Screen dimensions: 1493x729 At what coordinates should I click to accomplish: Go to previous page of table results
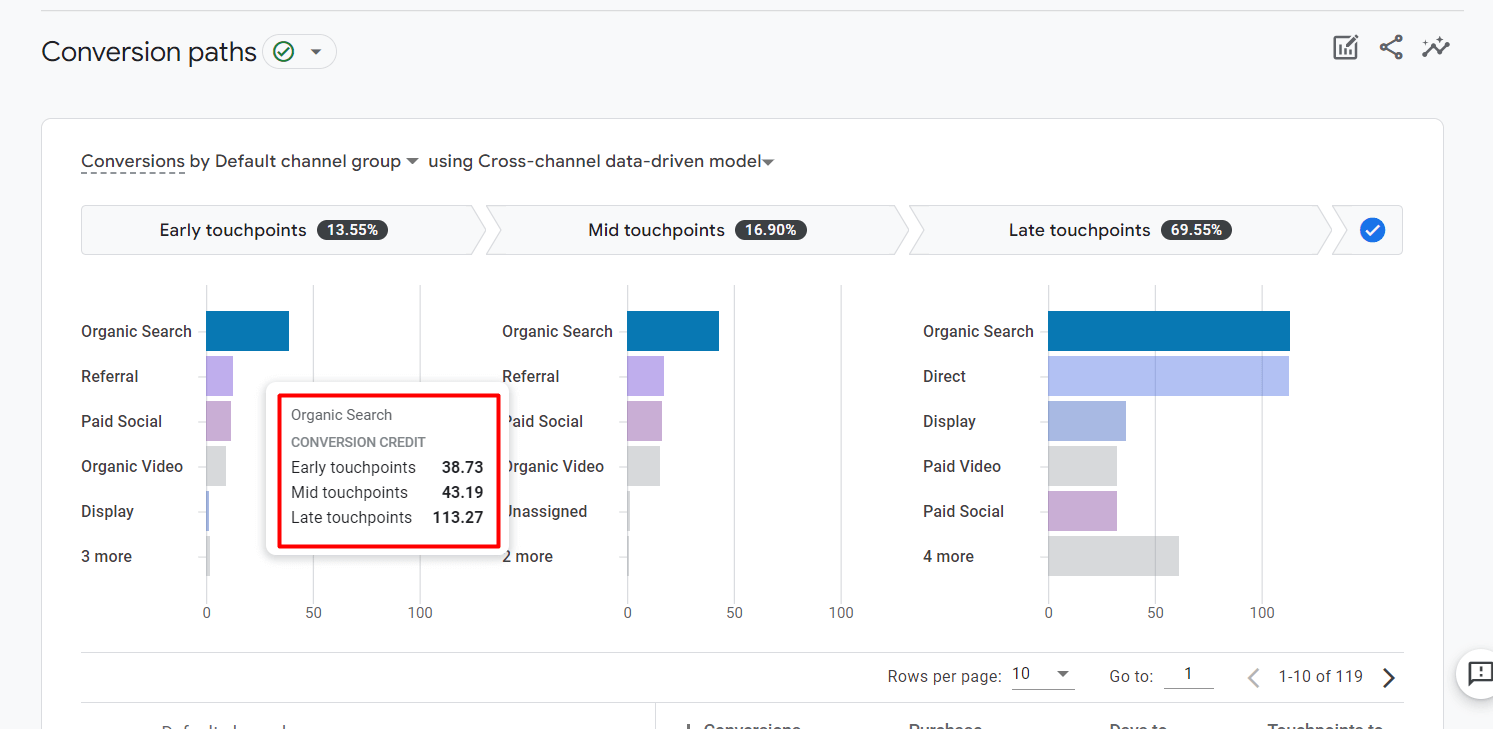(x=1253, y=677)
